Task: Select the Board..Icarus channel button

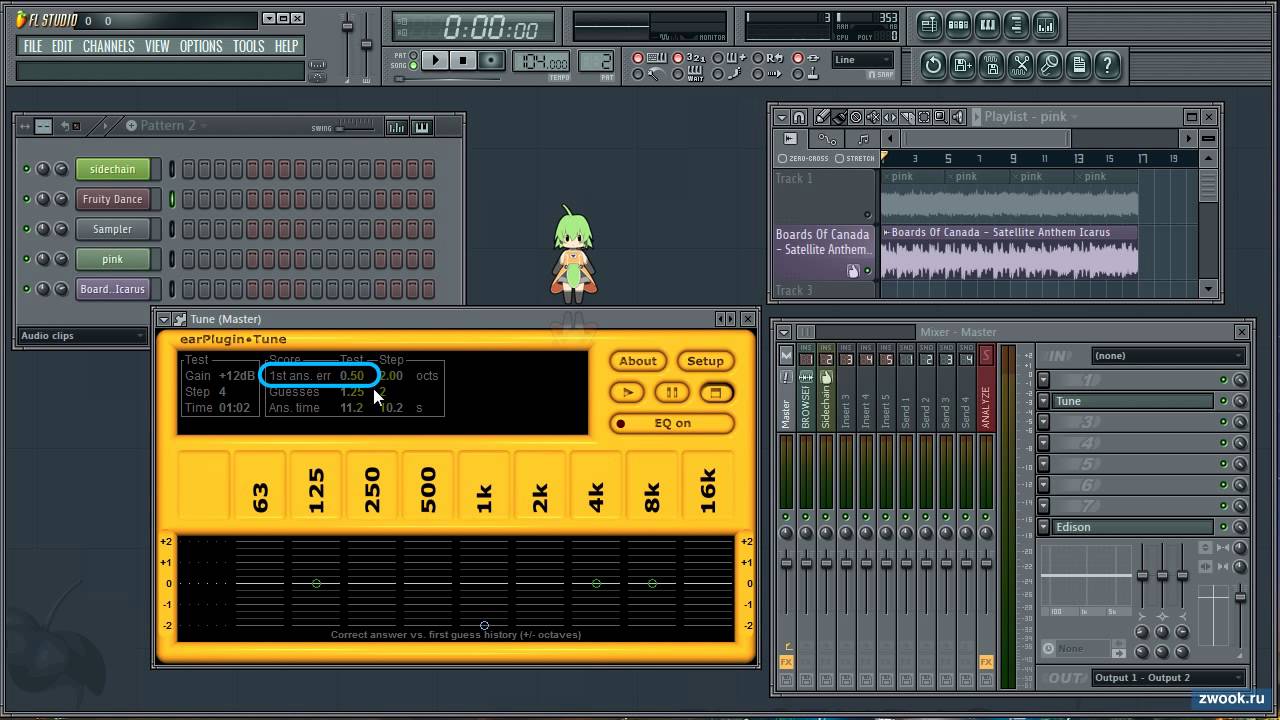Action: coord(112,289)
